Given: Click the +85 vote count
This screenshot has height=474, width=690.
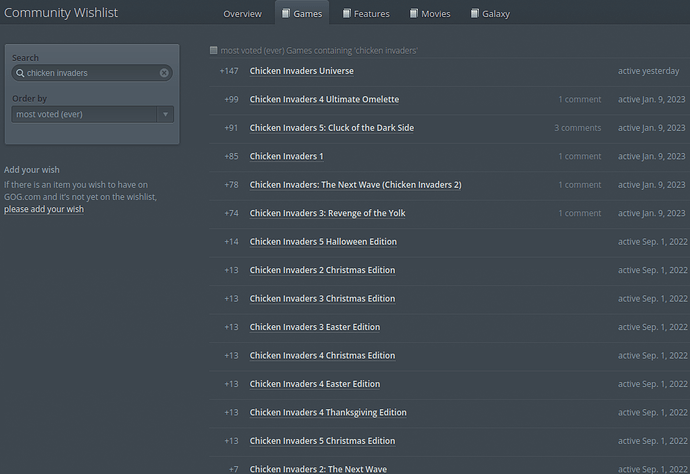Looking at the screenshot, I should coord(231,156).
